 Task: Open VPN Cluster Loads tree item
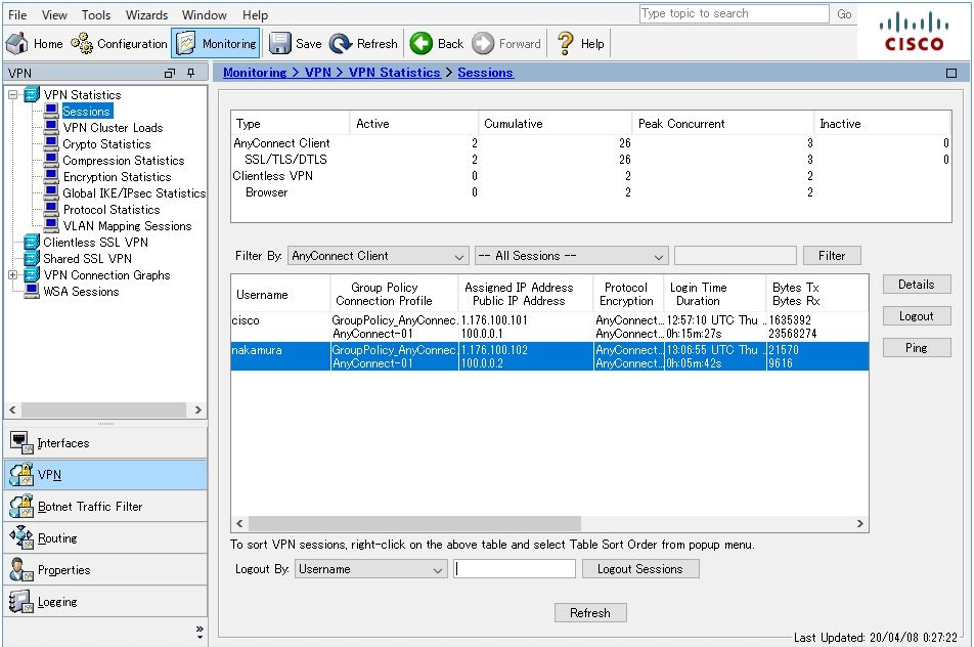coord(112,127)
